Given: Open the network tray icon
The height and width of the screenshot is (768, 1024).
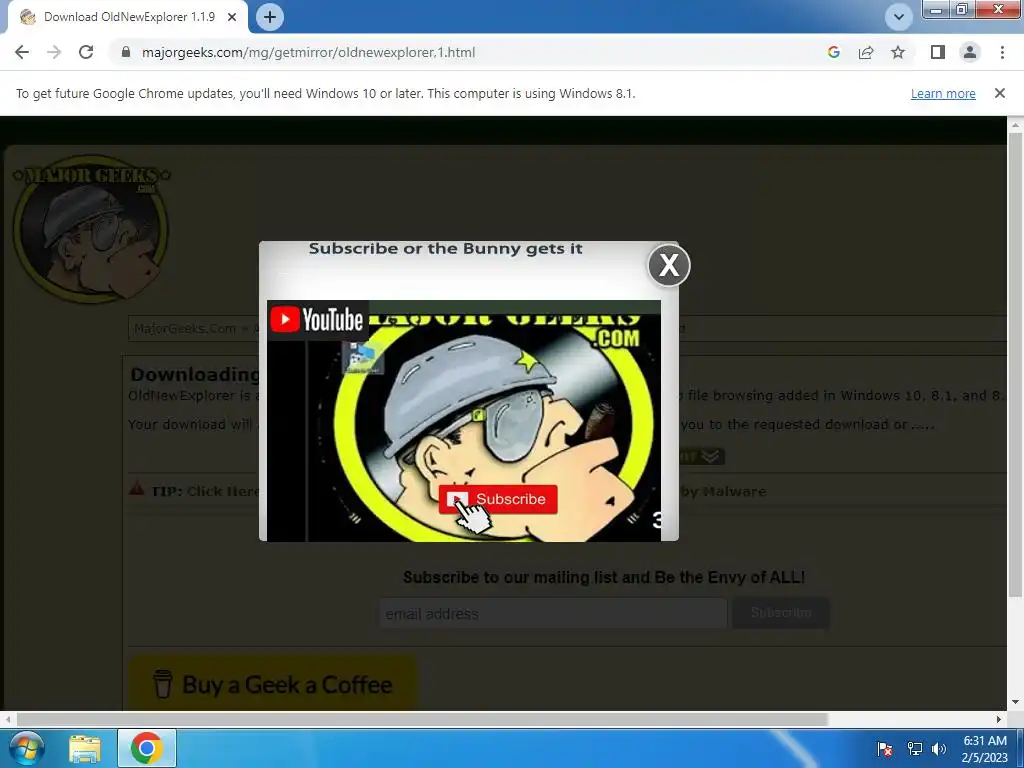Looking at the screenshot, I should coord(915,749).
